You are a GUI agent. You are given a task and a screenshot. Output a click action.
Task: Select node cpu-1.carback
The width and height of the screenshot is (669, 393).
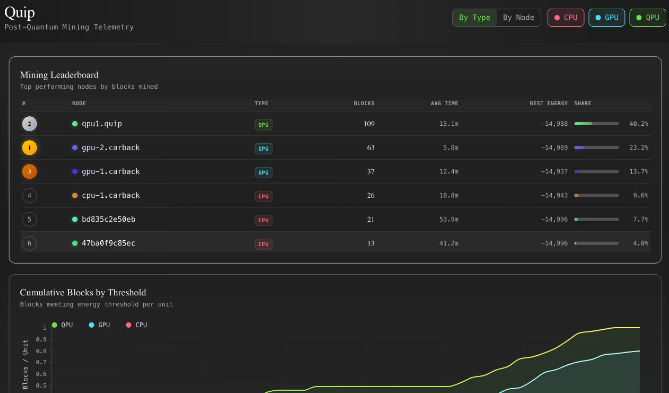click(x=111, y=195)
